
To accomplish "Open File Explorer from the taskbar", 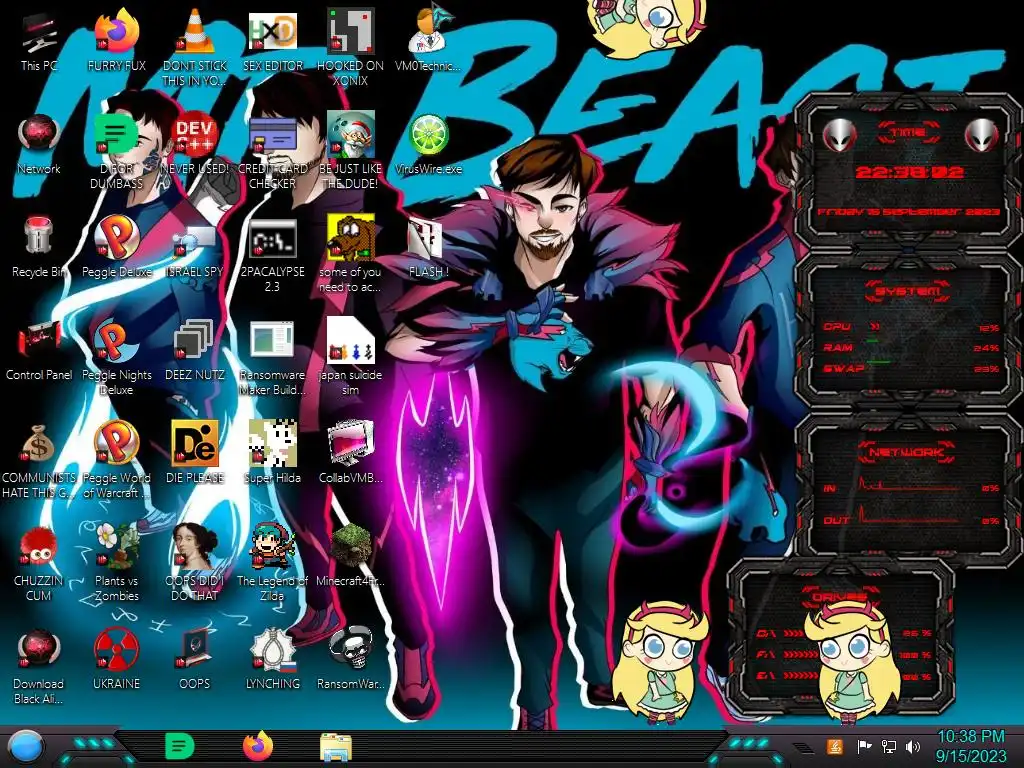I will (x=336, y=747).
